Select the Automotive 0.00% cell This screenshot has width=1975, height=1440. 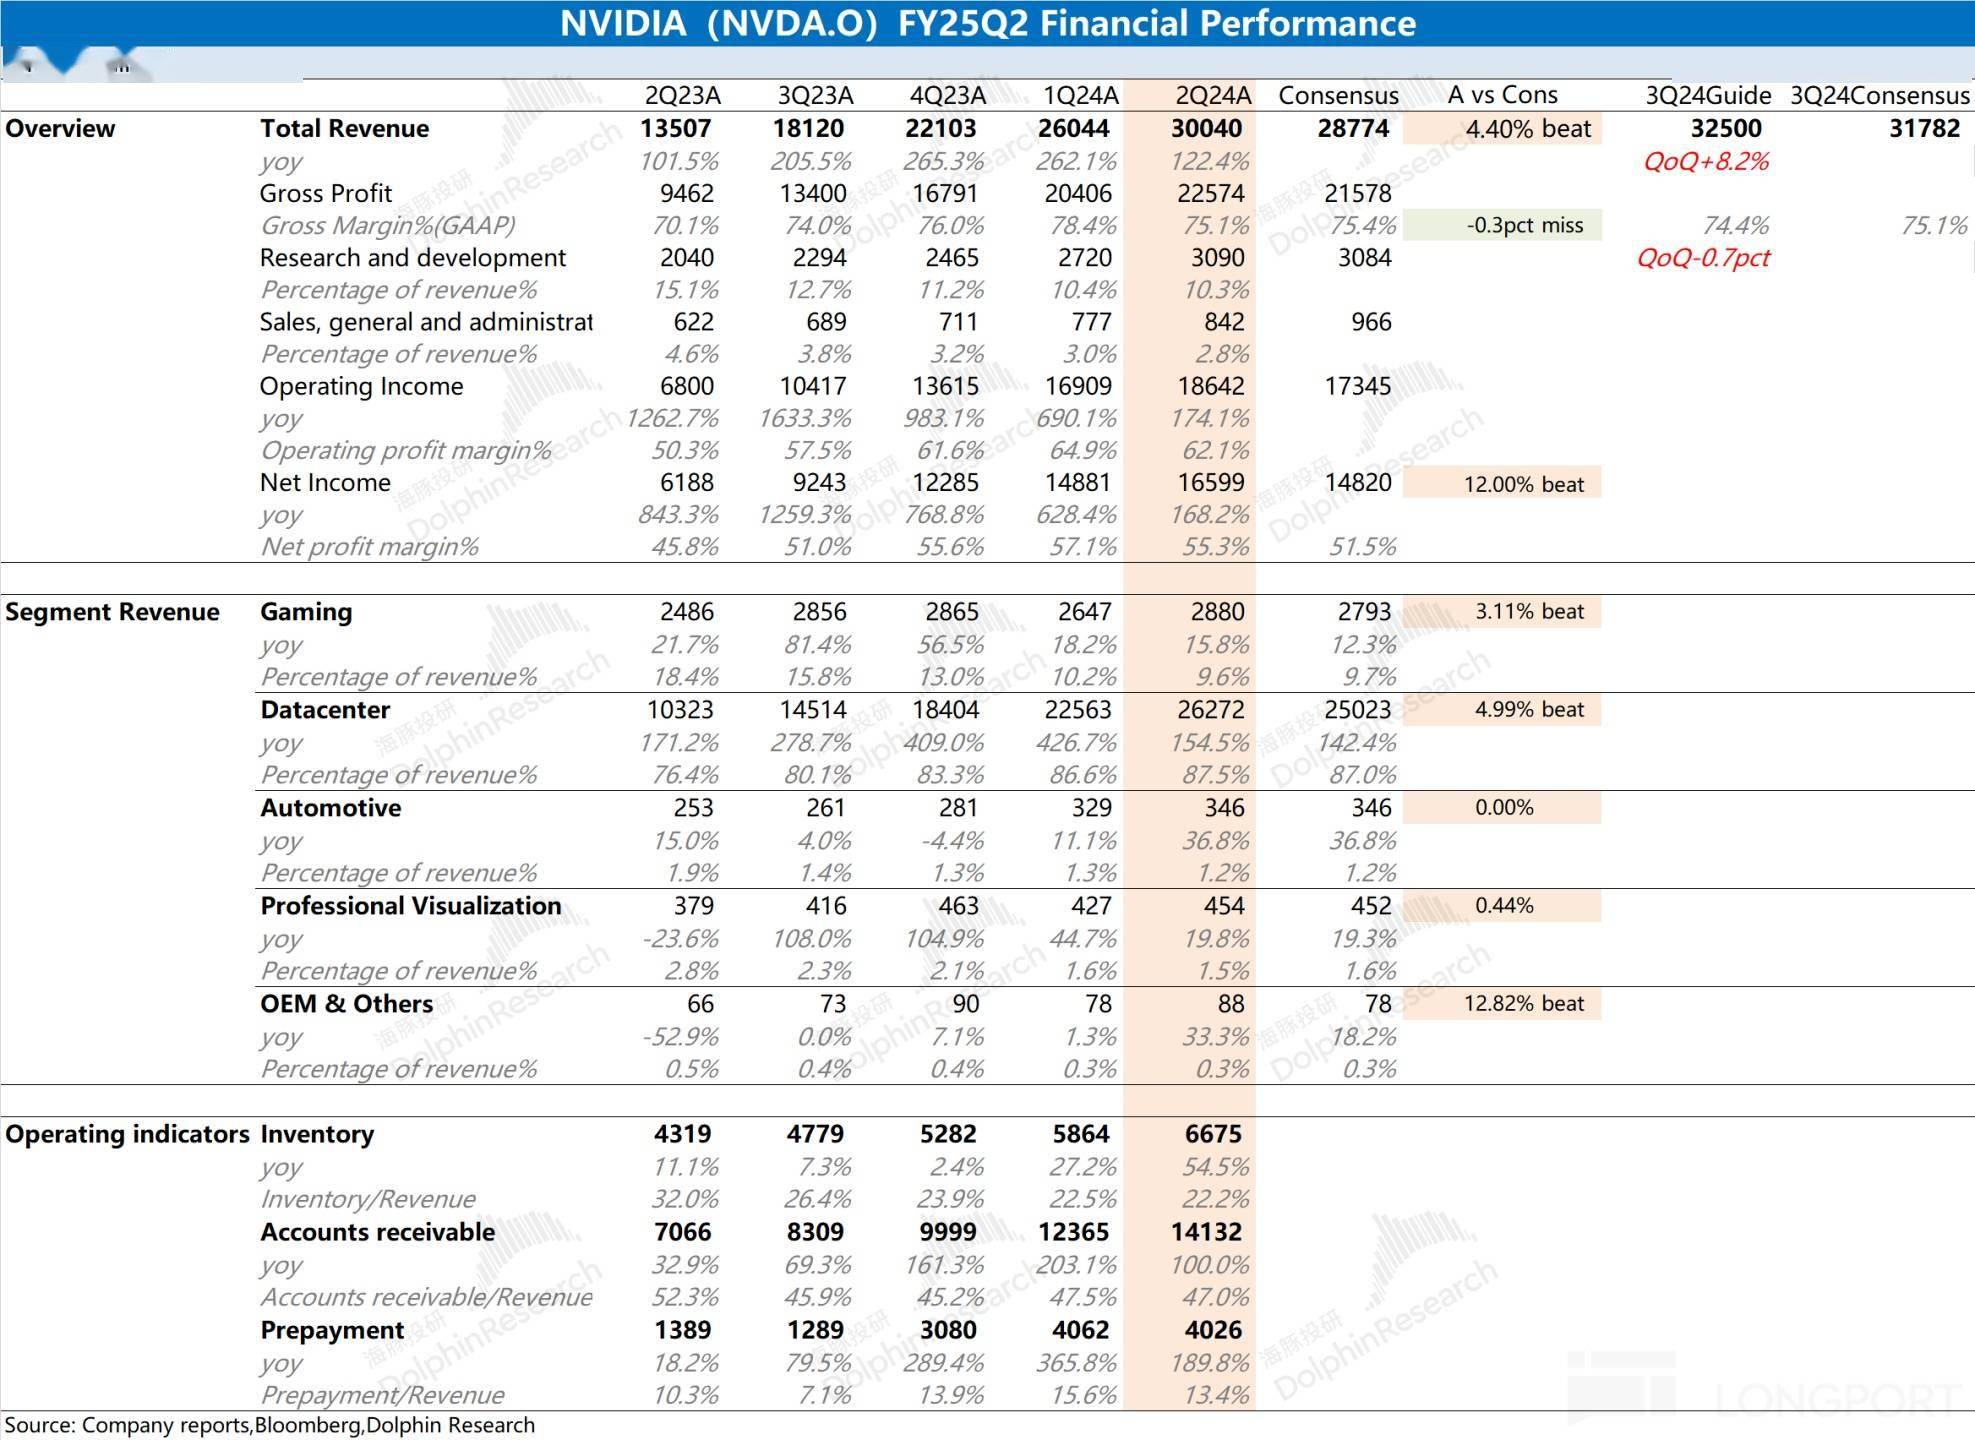pyautogui.click(x=1502, y=807)
